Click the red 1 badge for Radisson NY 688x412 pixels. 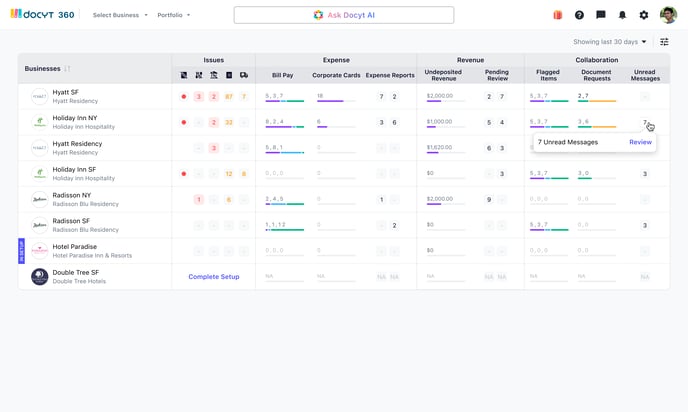199,200
